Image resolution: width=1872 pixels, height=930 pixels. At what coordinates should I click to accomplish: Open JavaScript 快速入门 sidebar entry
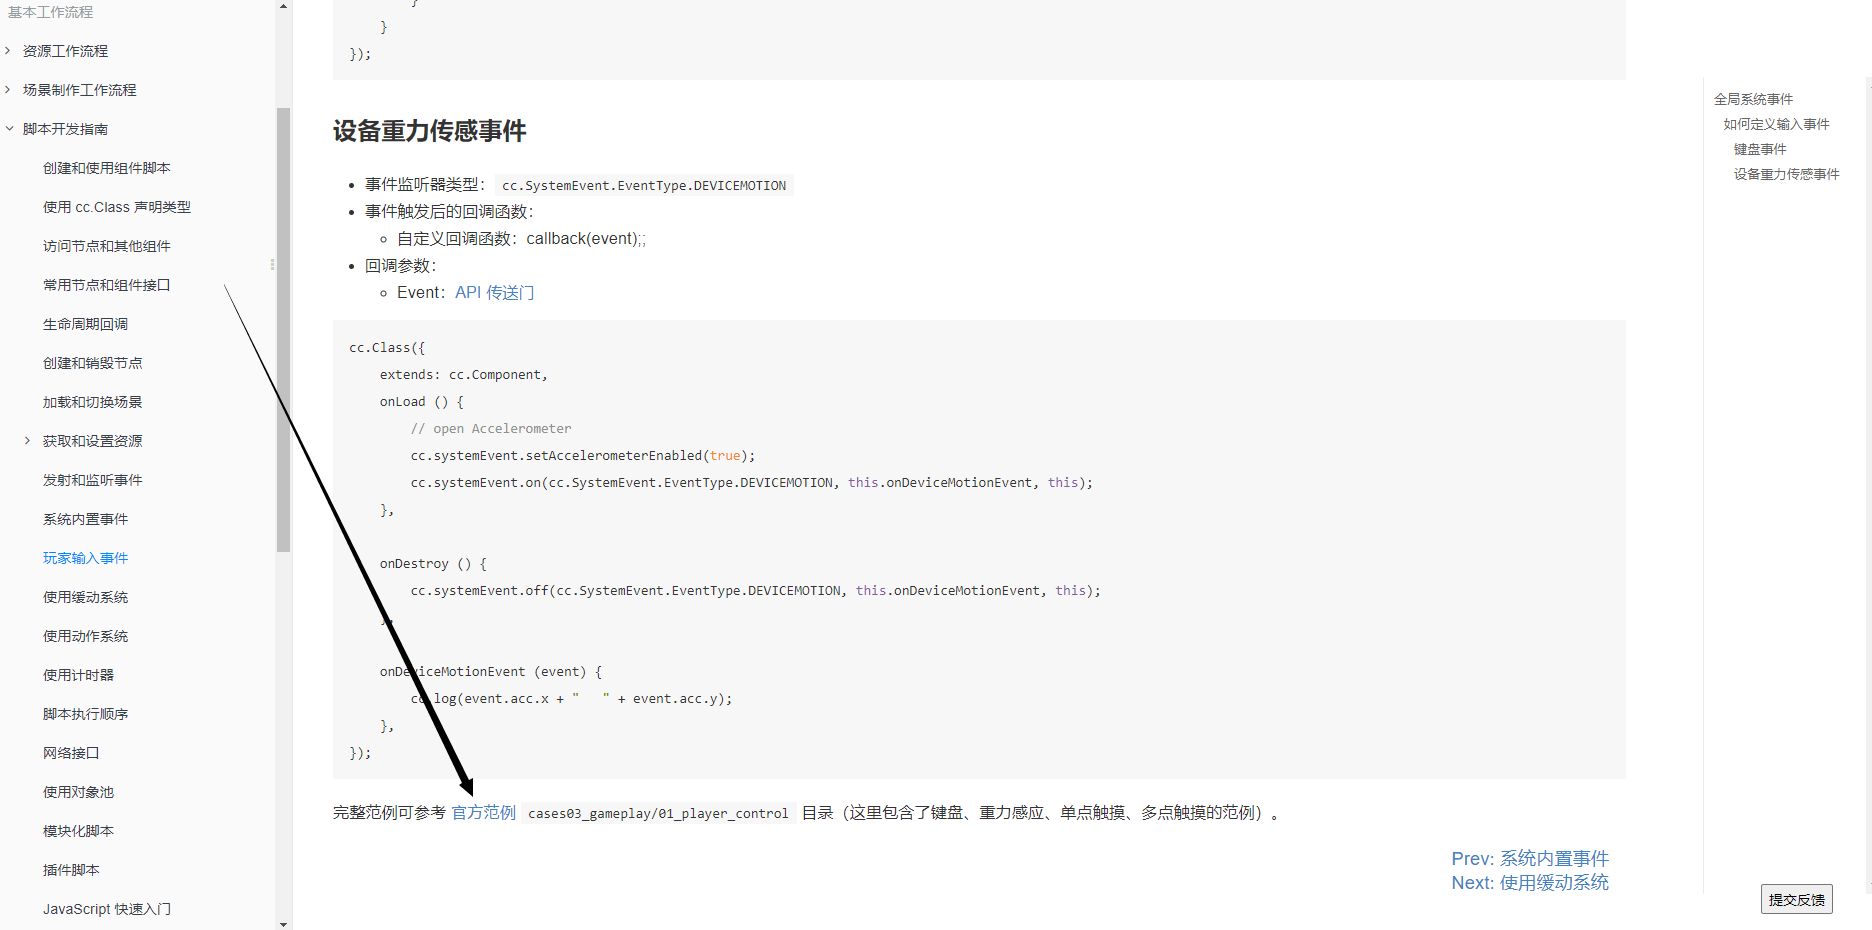point(106,909)
